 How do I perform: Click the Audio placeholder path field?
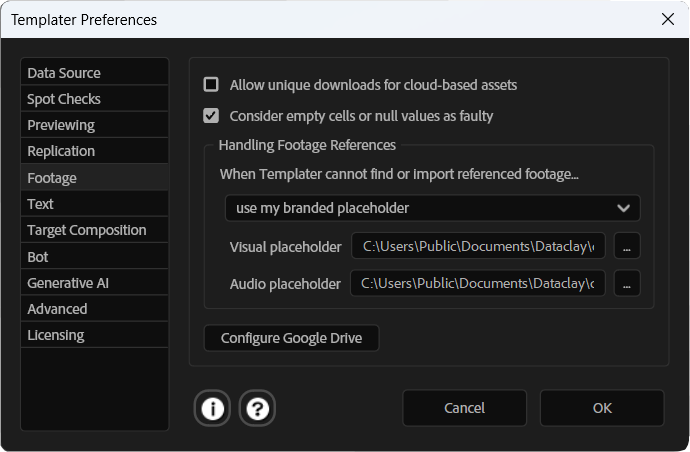[478, 283]
